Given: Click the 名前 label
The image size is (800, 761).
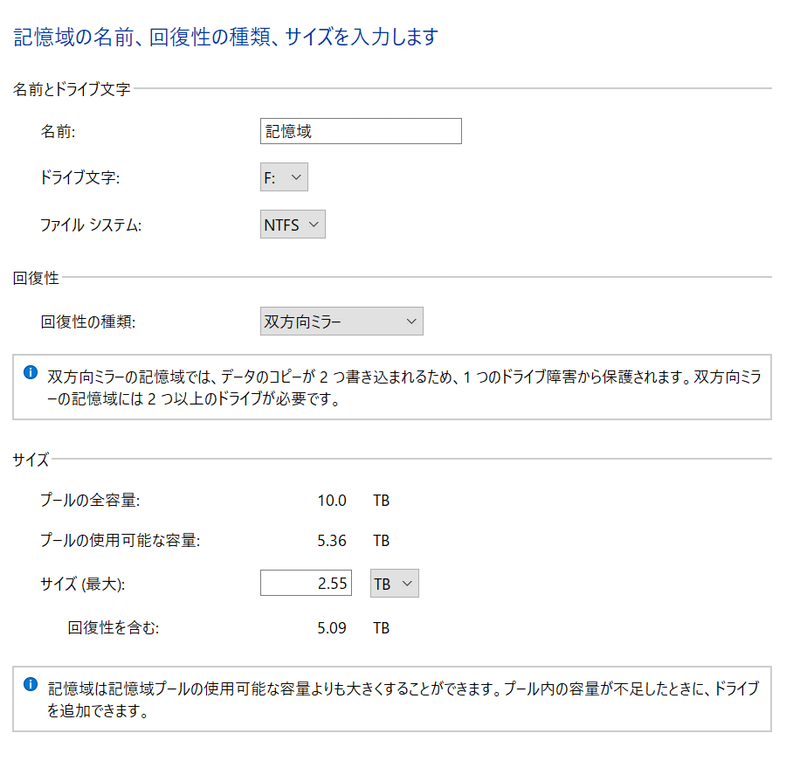Looking at the screenshot, I should pyautogui.click(x=58, y=132).
